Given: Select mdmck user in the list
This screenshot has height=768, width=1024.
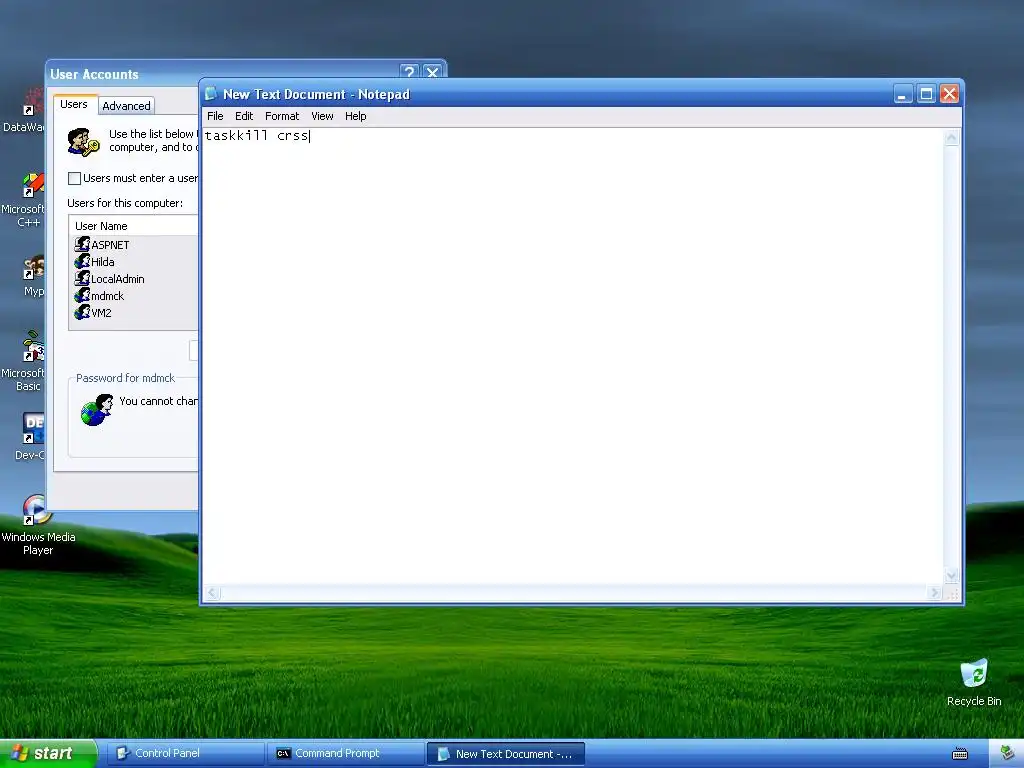Looking at the screenshot, I should (107, 296).
